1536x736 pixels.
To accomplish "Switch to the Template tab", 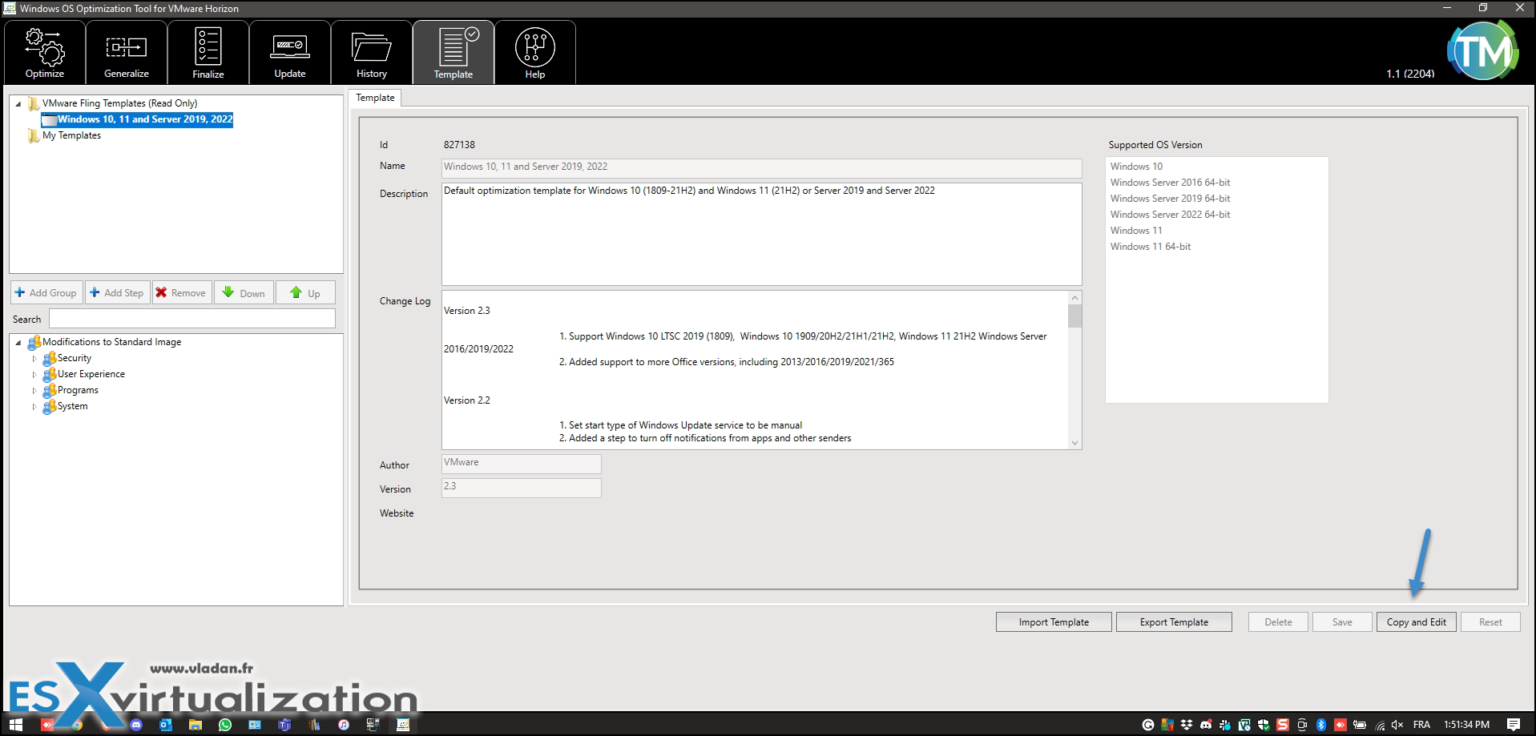I will click(x=375, y=97).
